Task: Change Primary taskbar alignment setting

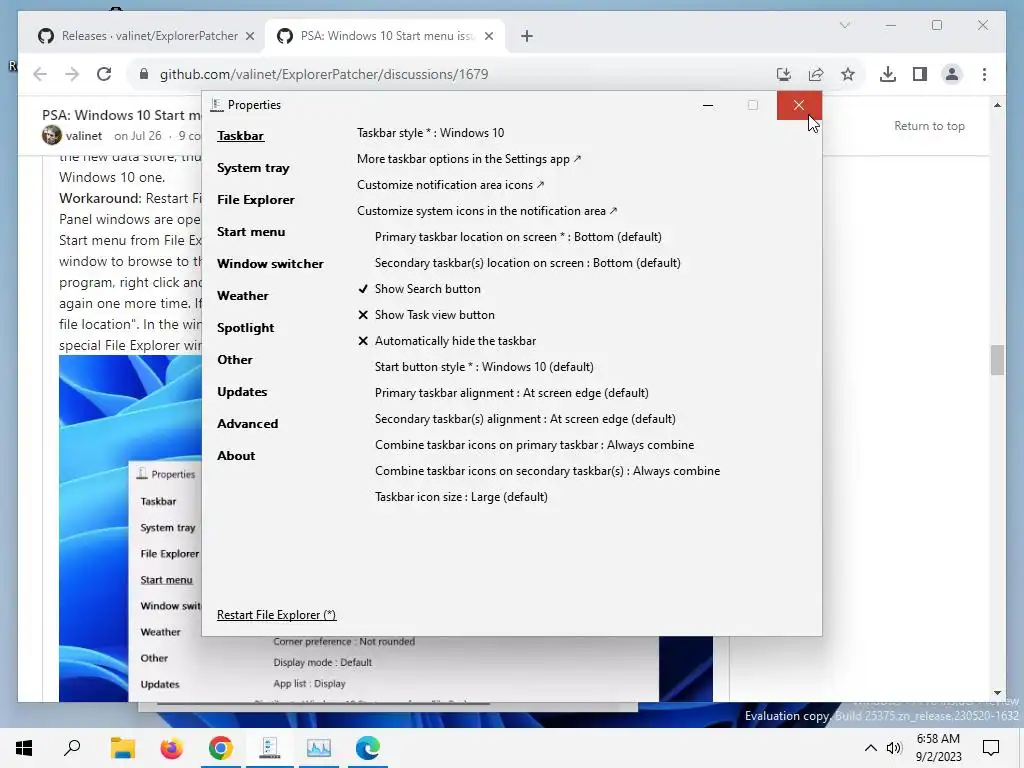Action: pyautogui.click(x=511, y=393)
